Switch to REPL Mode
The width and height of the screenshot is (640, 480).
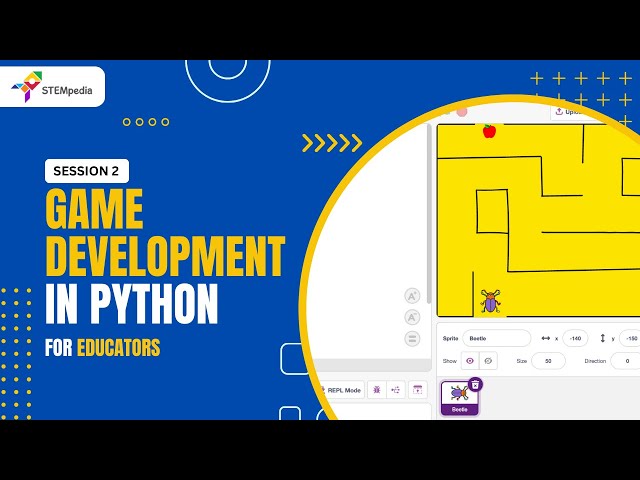coord(341,390)
